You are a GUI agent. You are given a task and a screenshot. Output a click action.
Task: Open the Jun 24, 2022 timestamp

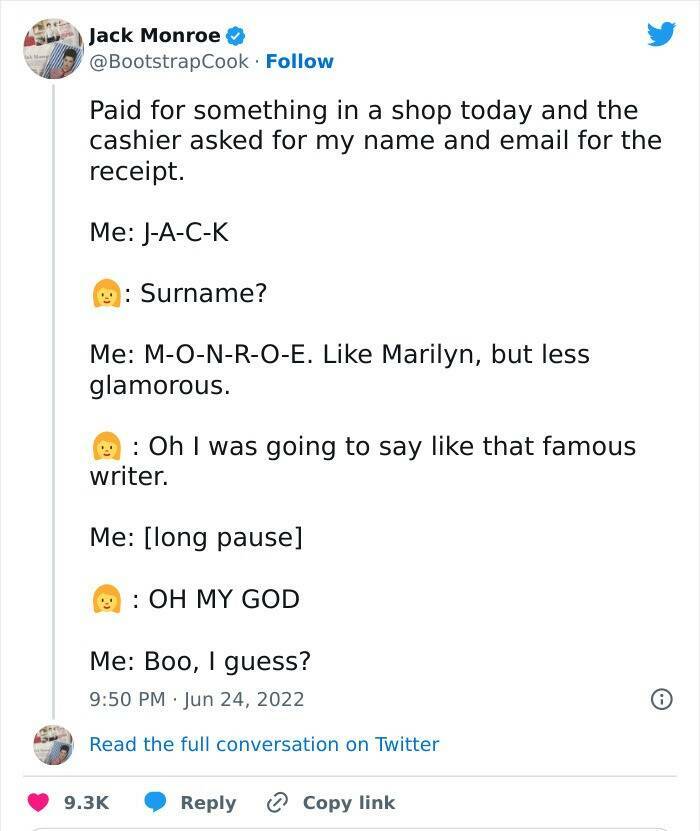point(242,699)
